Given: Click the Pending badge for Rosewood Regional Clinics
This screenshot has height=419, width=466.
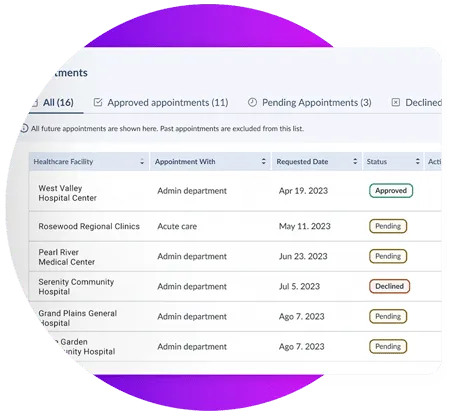Looking at the screenshot, I should point(388,226).
